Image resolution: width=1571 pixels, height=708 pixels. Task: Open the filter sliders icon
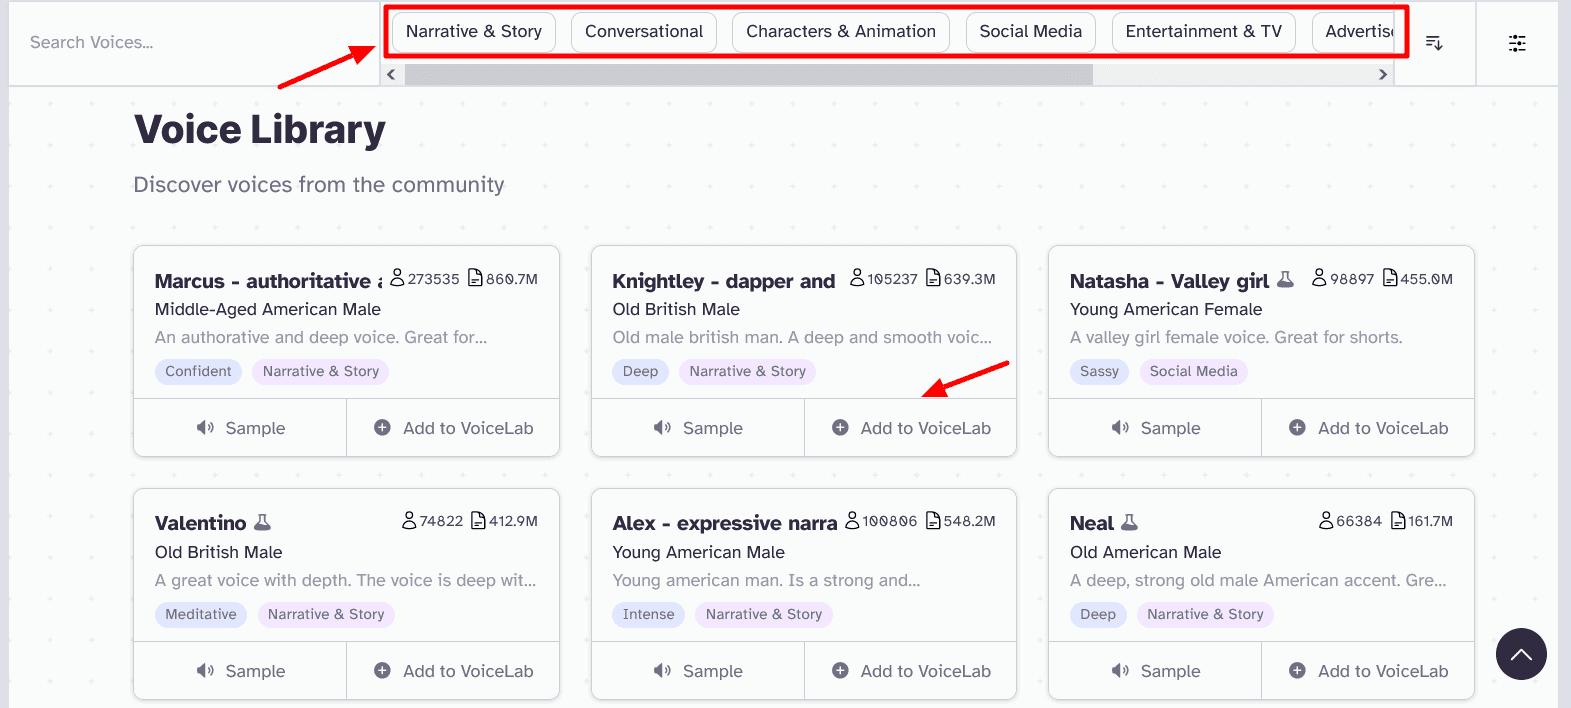pos(1517,43)
